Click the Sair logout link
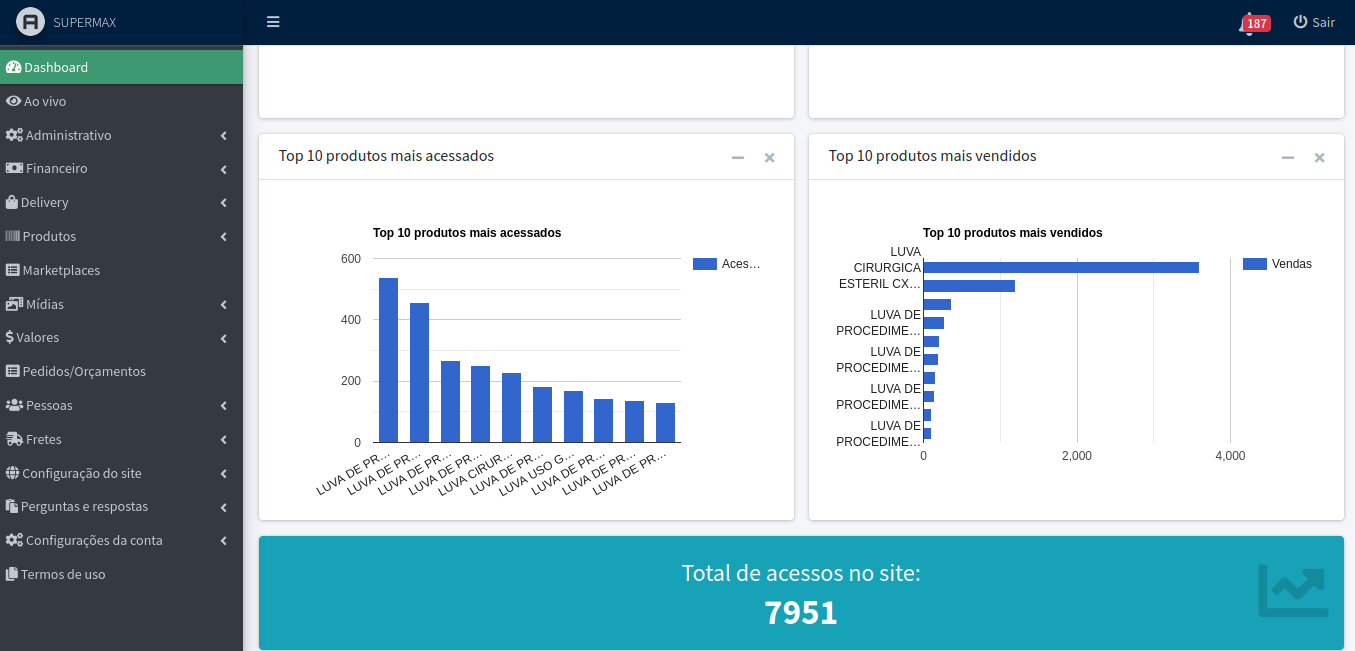The image size is (1355, 651). click(1314, 22)
